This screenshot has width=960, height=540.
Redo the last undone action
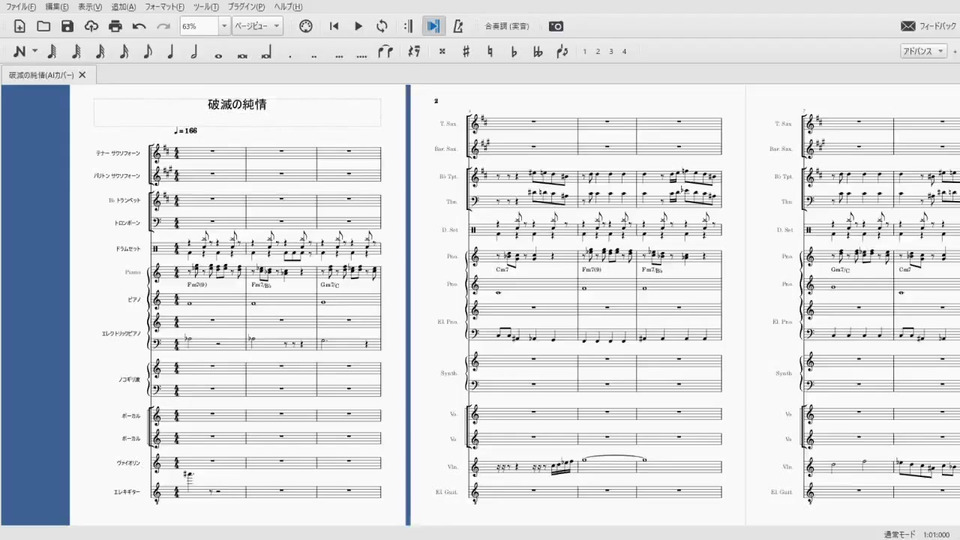click(163, 26)
